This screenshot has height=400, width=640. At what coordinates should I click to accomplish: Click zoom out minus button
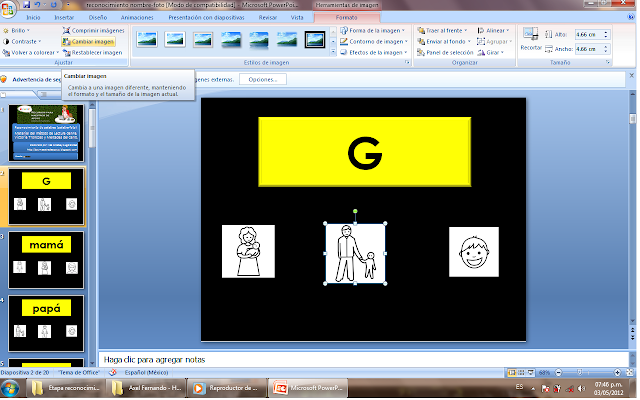[559, 373]
